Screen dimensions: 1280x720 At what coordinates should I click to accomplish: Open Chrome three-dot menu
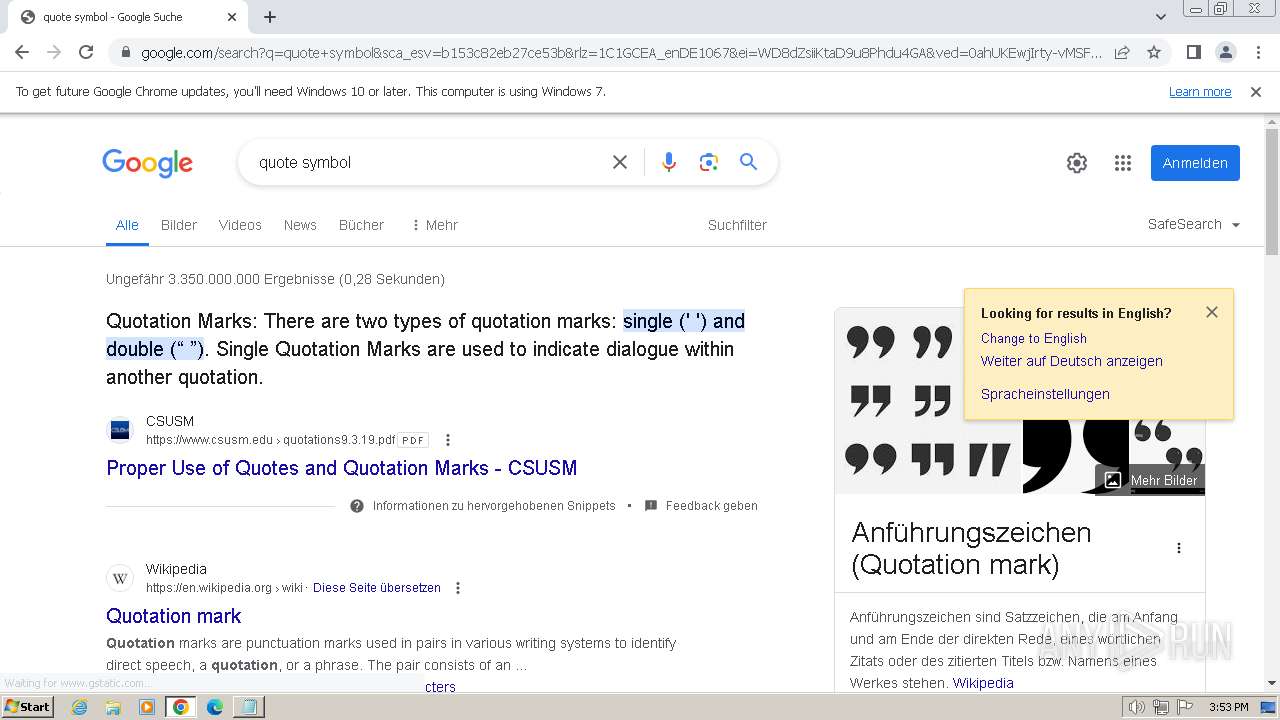coord(1257,52)
